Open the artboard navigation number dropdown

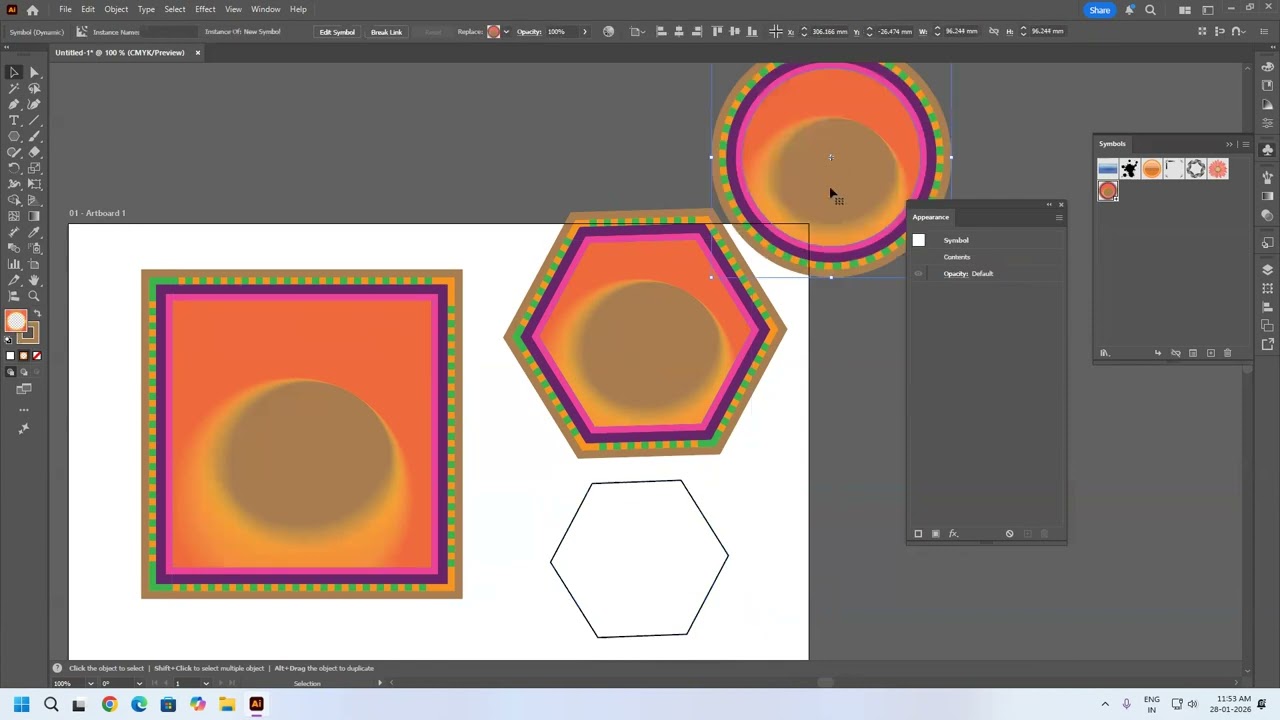point(206,684)
